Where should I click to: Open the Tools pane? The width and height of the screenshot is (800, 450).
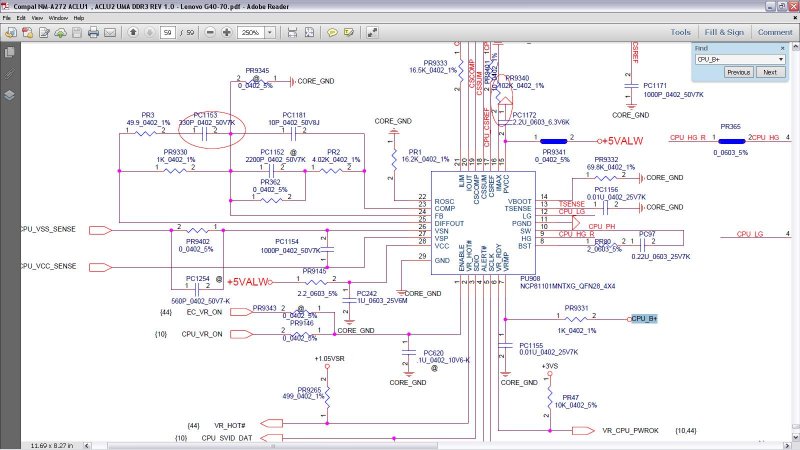[681, 32]
